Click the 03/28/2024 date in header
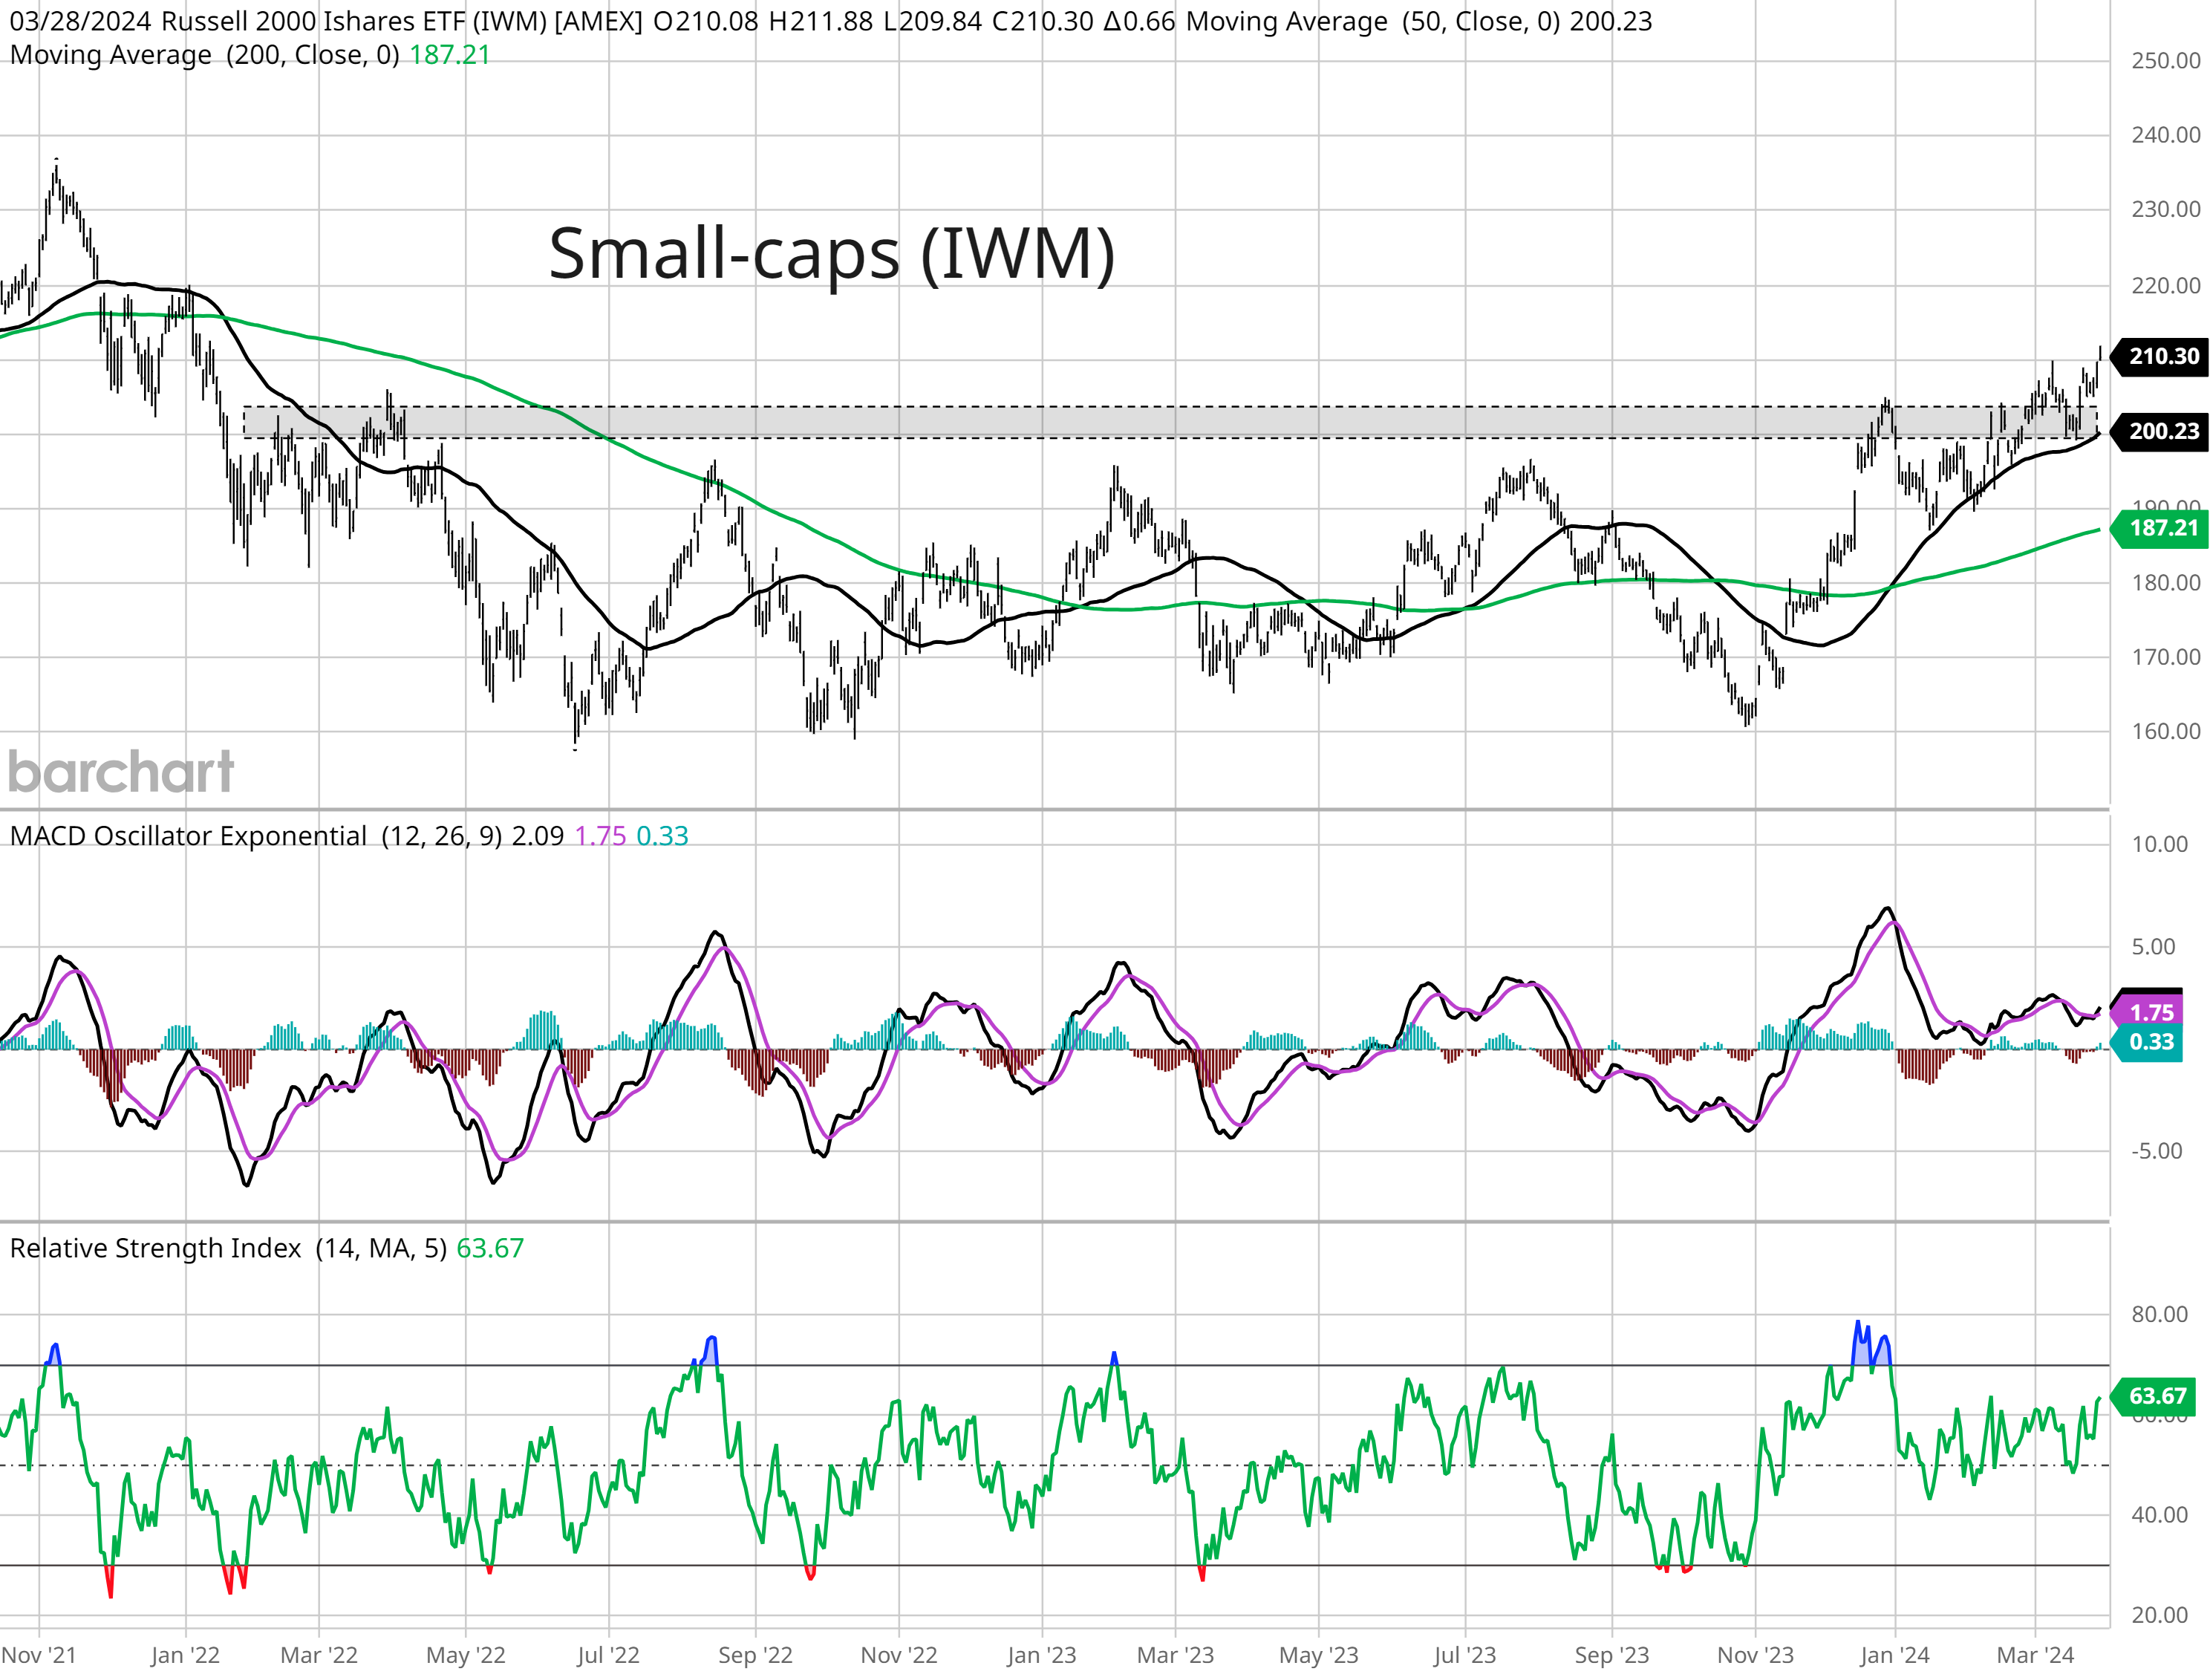 (81, 22)
